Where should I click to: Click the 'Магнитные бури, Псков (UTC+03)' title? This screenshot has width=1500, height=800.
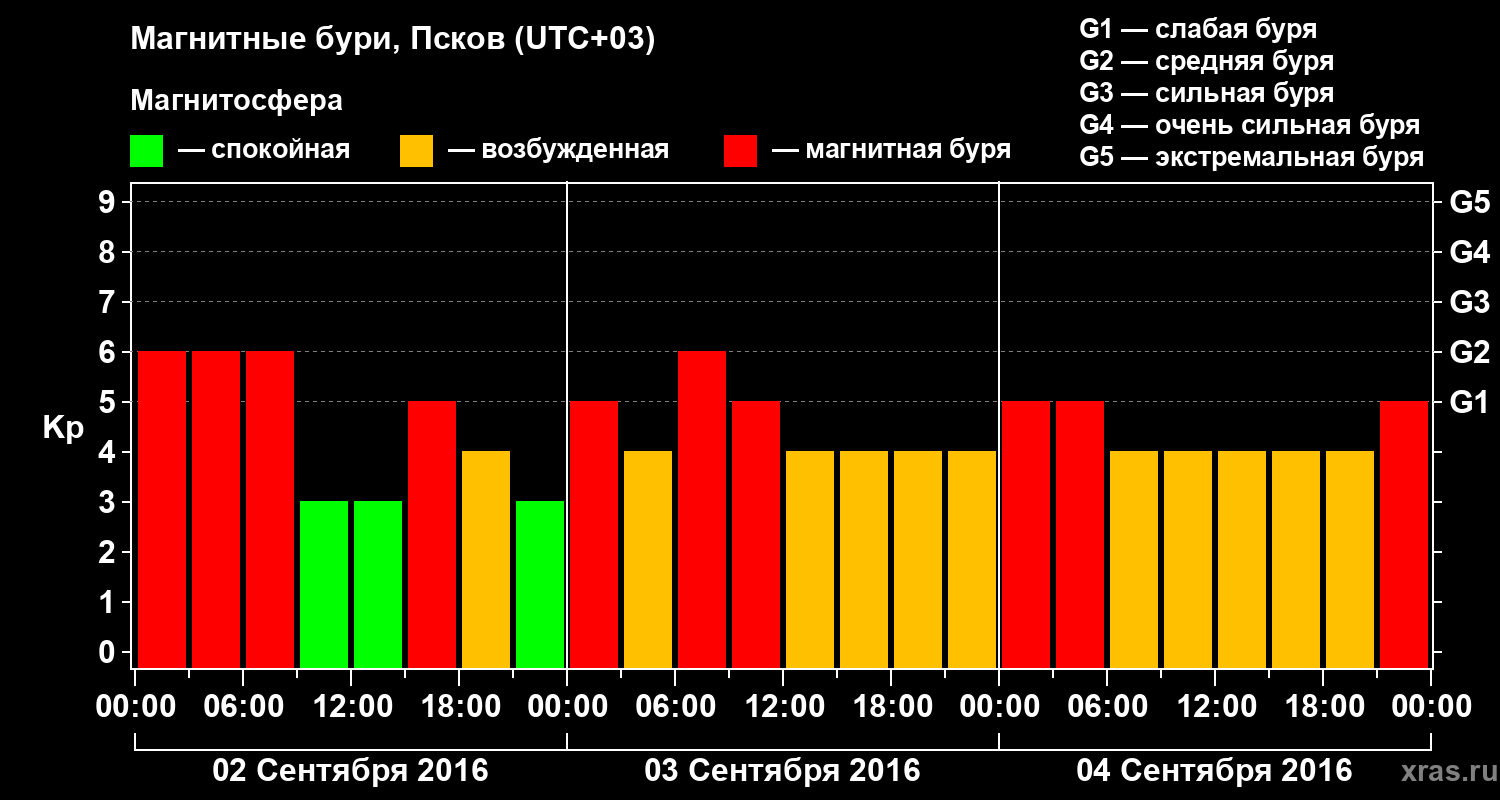pyautogui.click(x=393, y=40)
